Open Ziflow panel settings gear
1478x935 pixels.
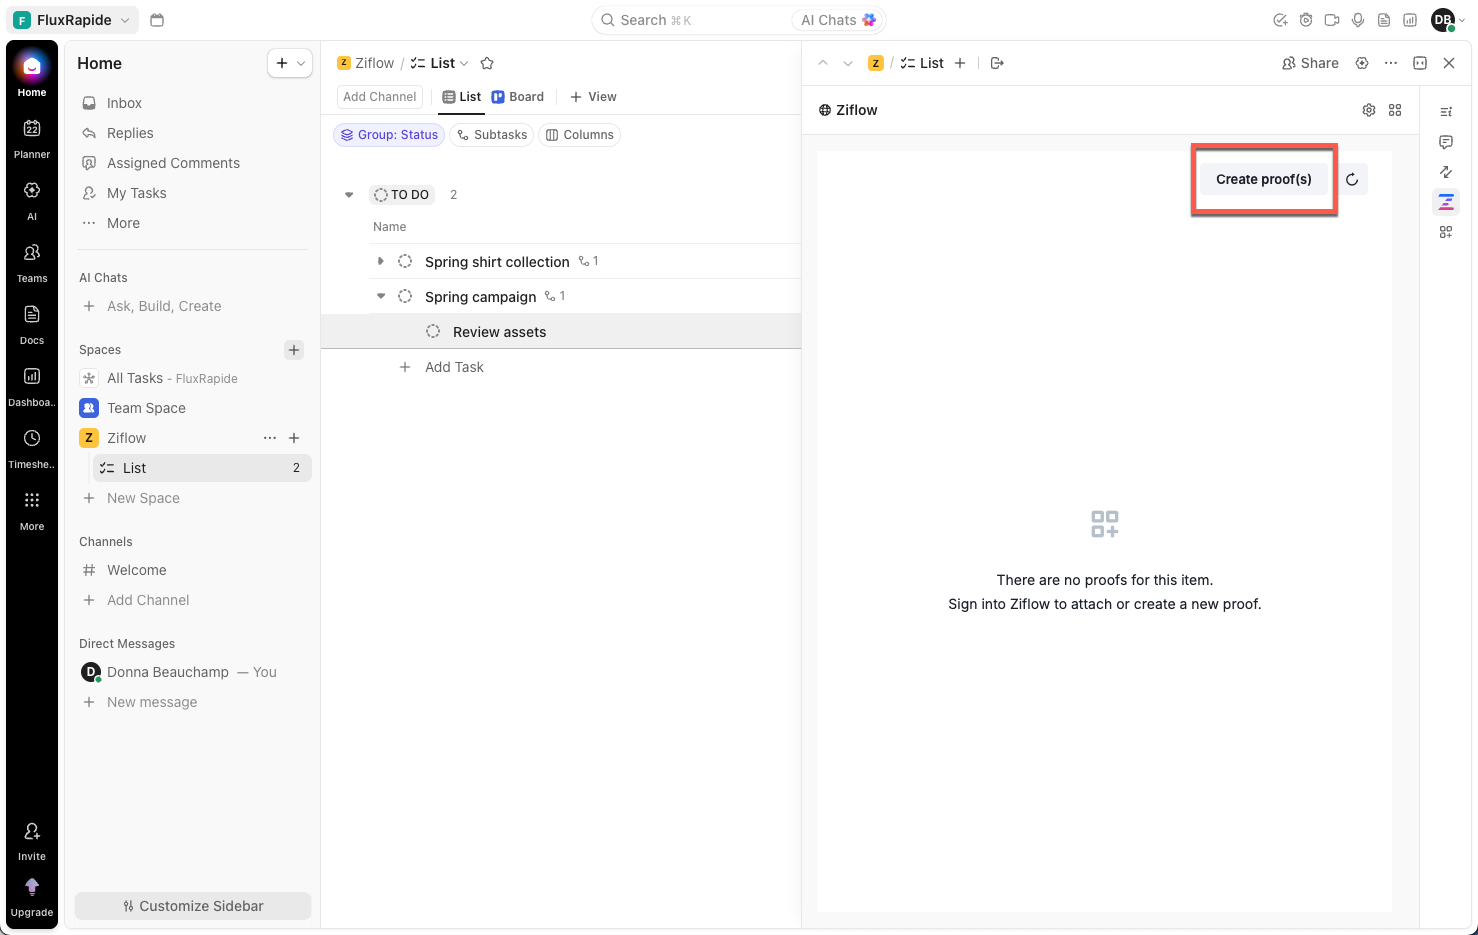[x=1369, y=110]
